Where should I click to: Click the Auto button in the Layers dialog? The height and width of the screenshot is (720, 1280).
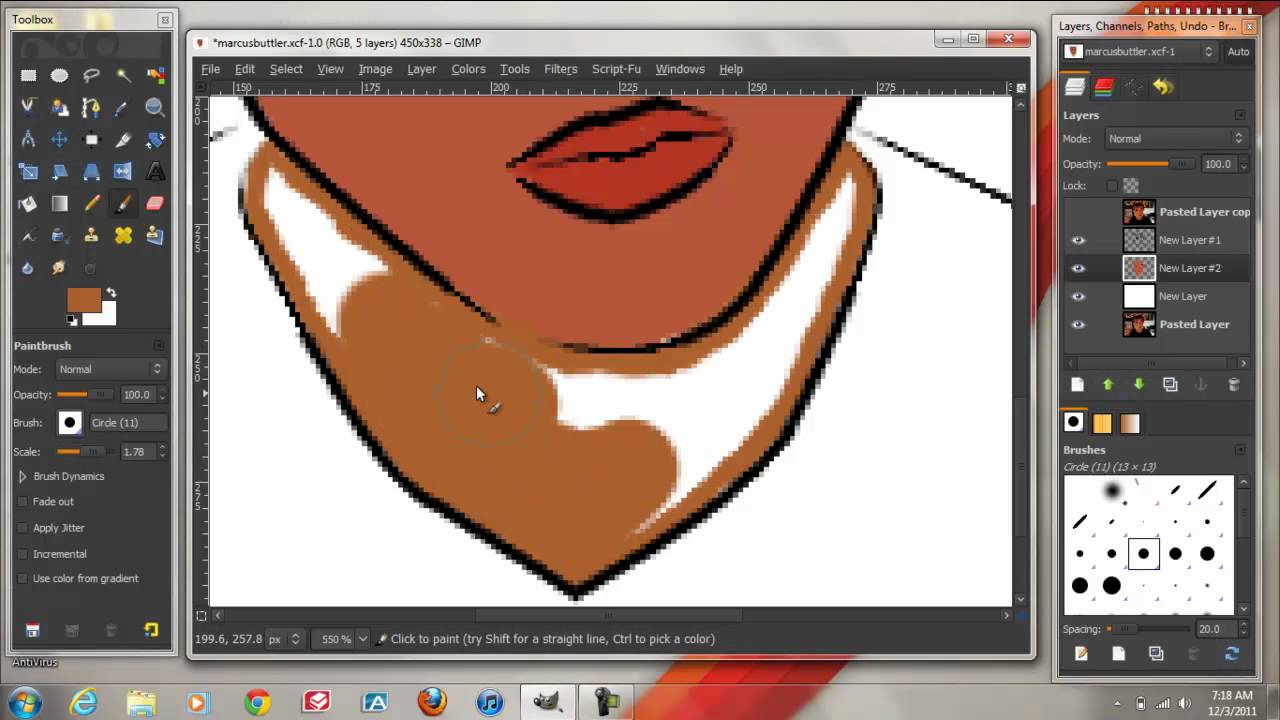1238,50
